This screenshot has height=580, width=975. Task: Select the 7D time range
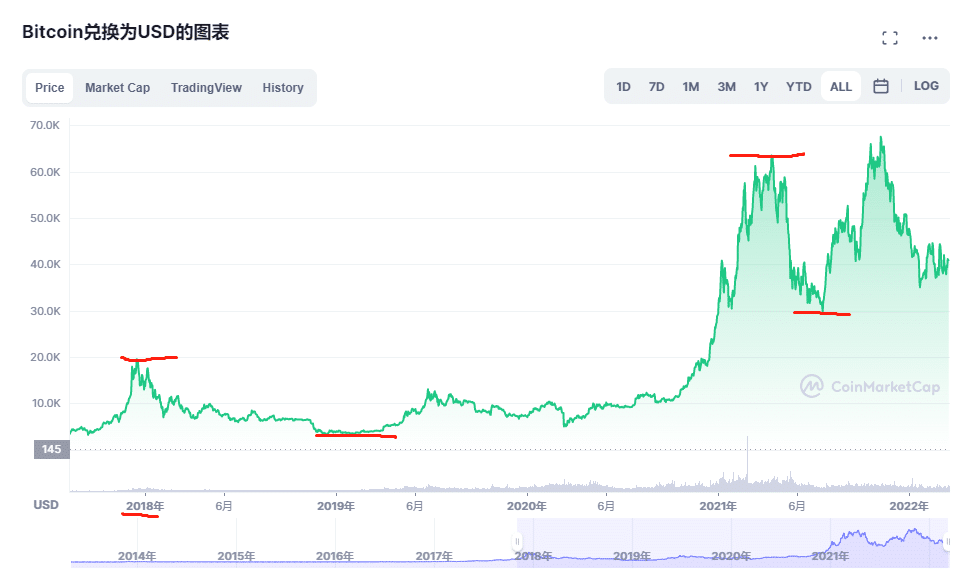point(656,86)
